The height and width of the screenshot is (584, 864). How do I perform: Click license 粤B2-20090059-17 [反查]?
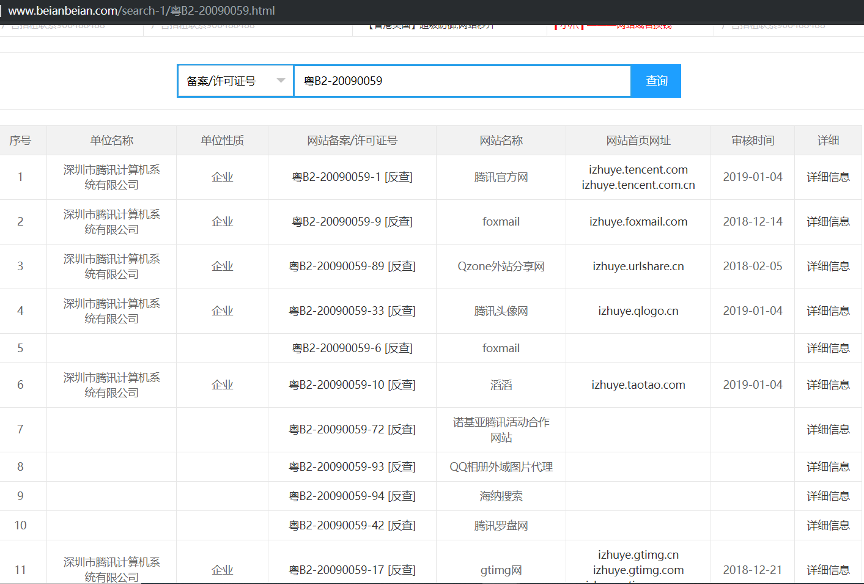pos(352,570)
